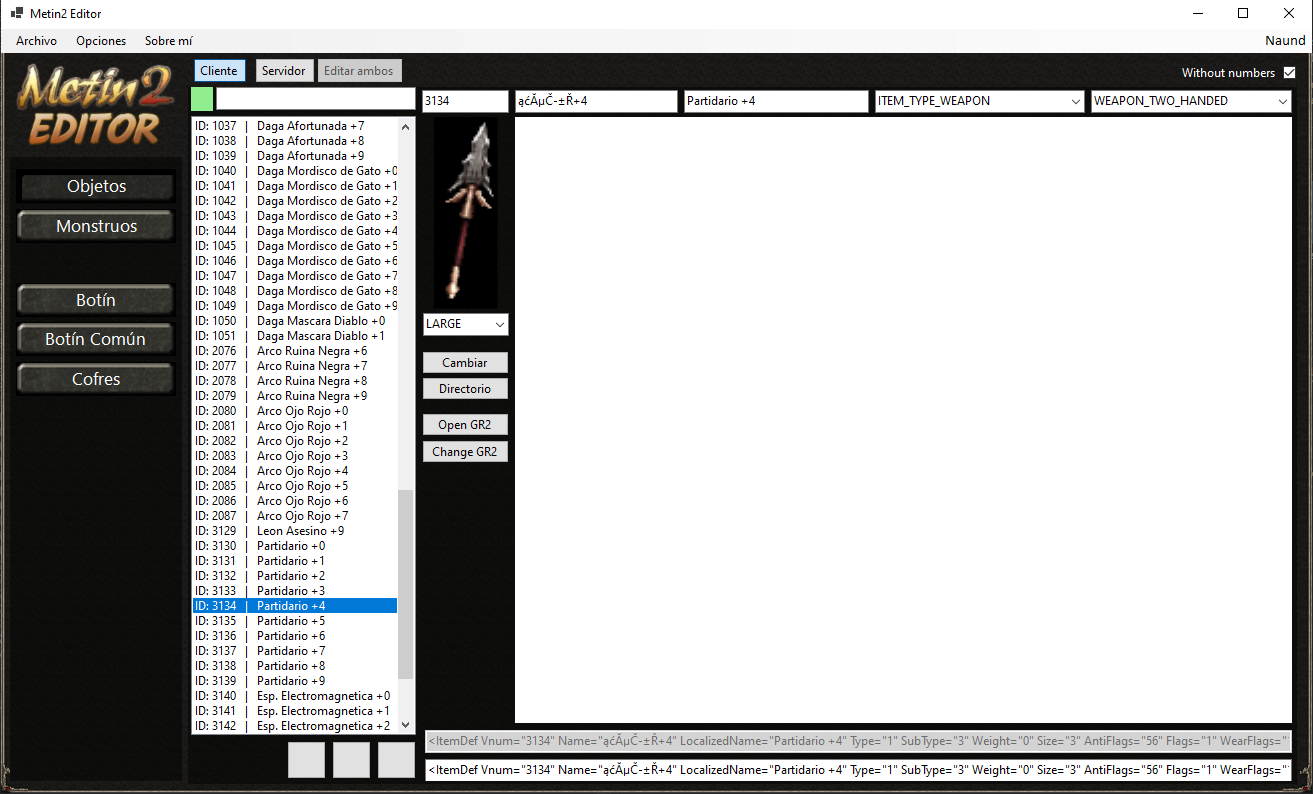Click the internal name field left of Partidario +4
The image size is (1313, 794).
pyautogui.click(x=596, y=101)
